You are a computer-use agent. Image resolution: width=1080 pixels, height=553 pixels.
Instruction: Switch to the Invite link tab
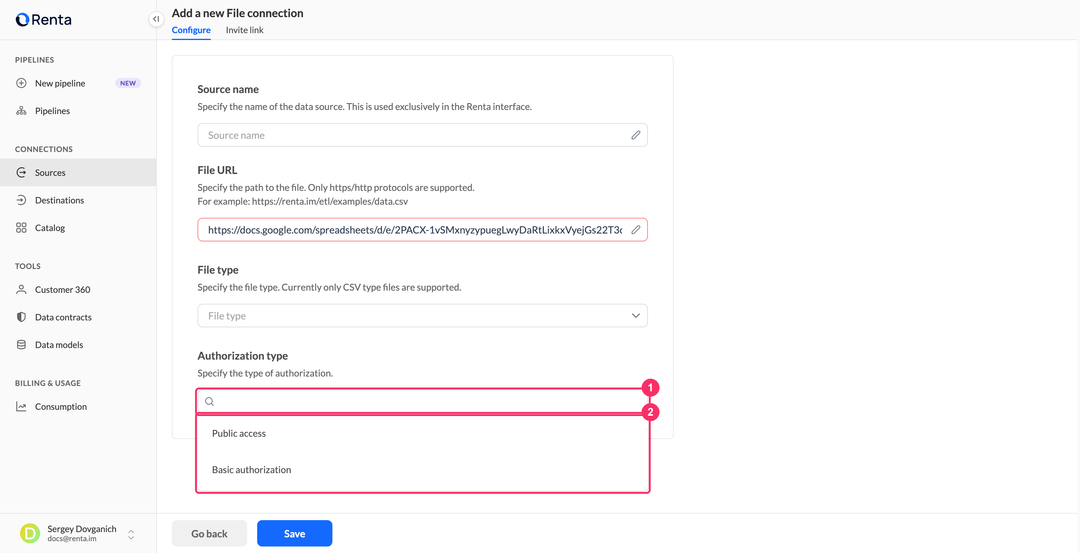245,30
